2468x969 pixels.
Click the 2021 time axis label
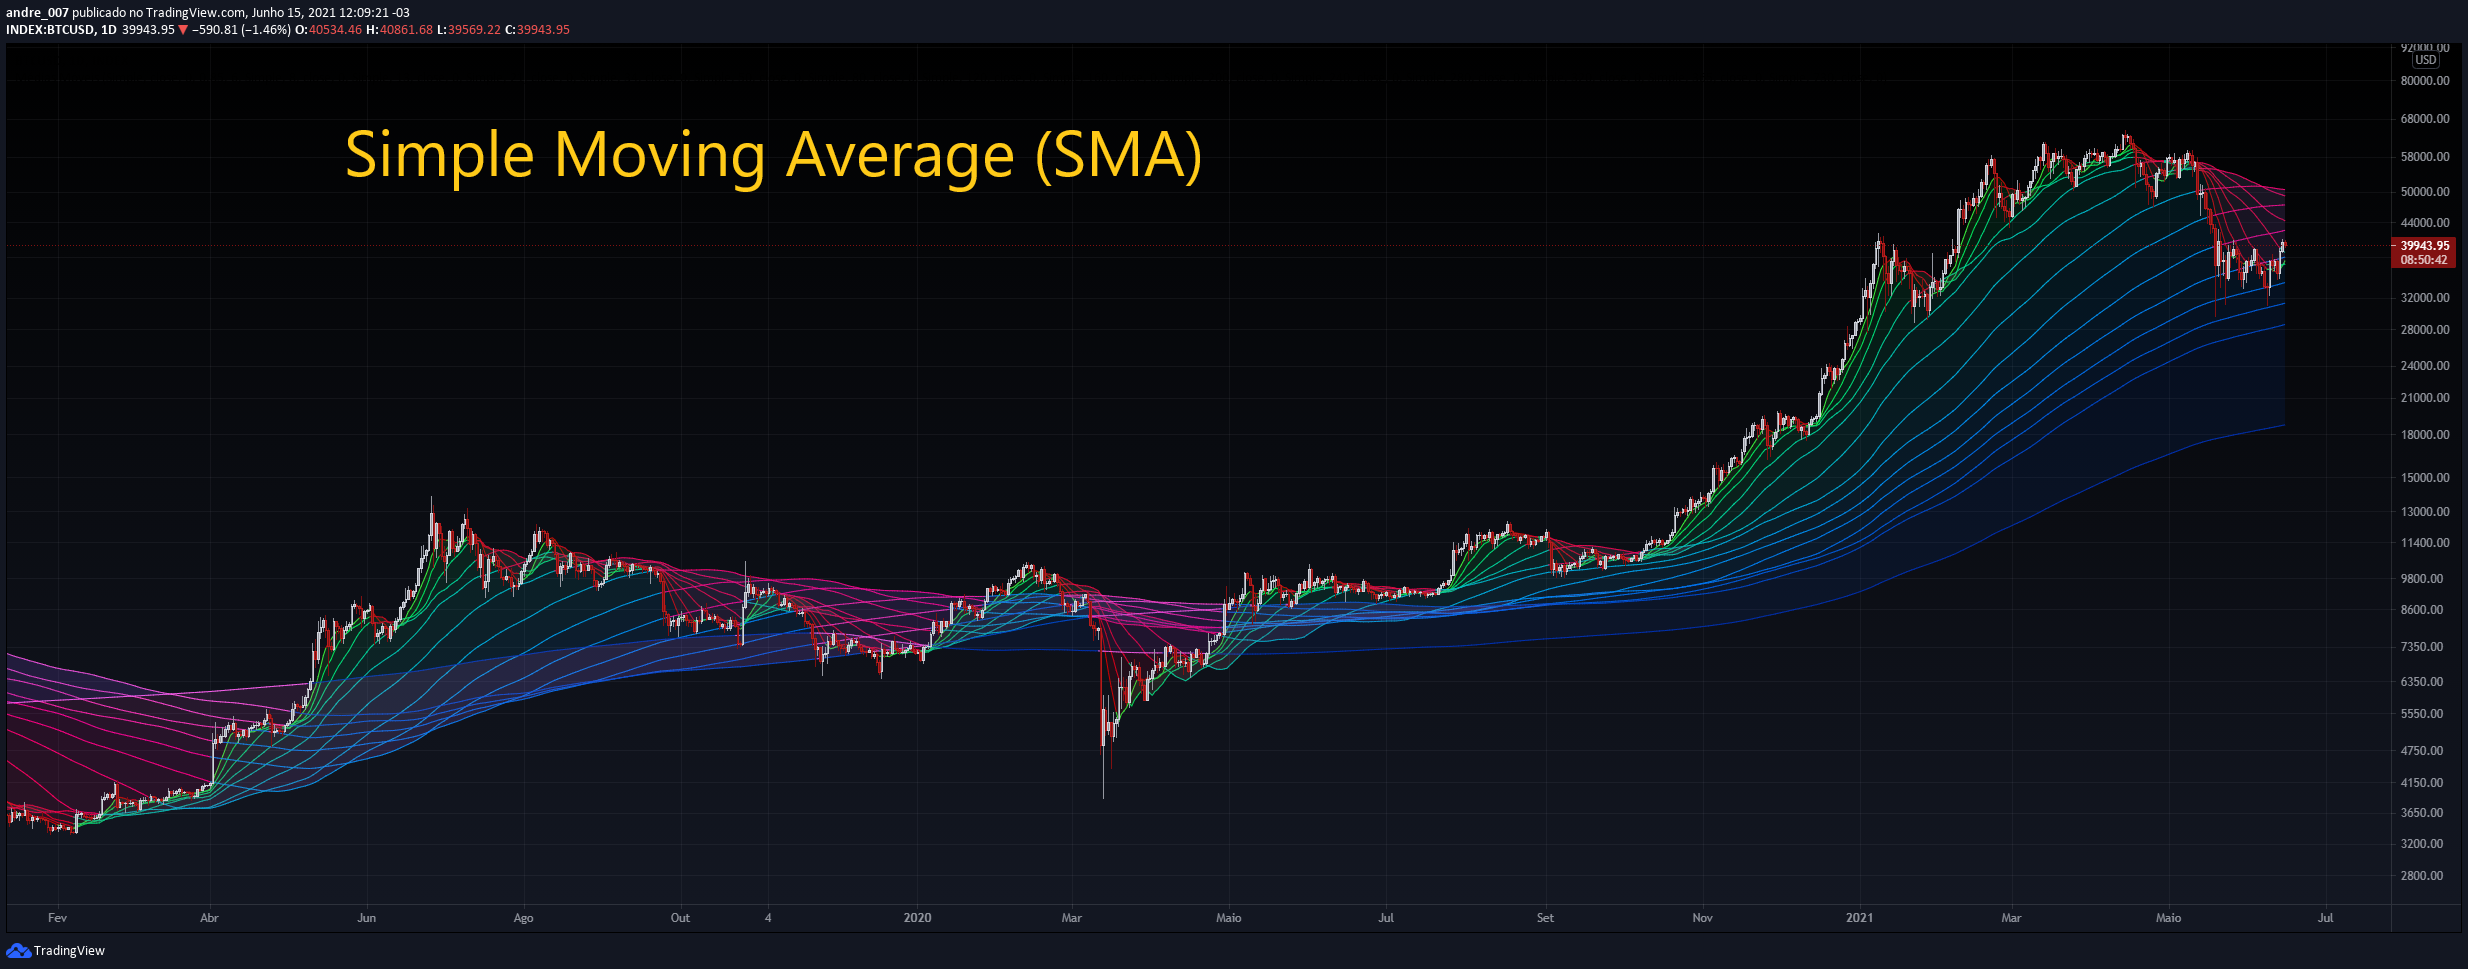(x=1859, y=918)
